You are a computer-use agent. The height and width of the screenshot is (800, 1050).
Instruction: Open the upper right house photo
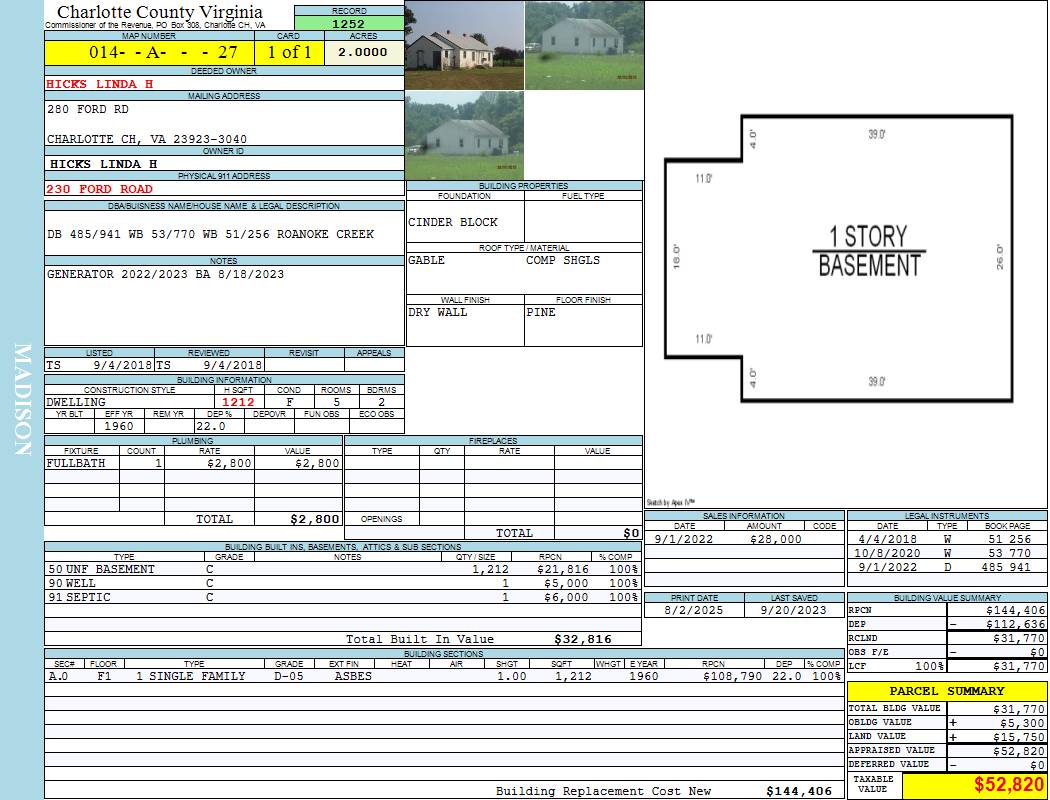click(x=583, y=46)
